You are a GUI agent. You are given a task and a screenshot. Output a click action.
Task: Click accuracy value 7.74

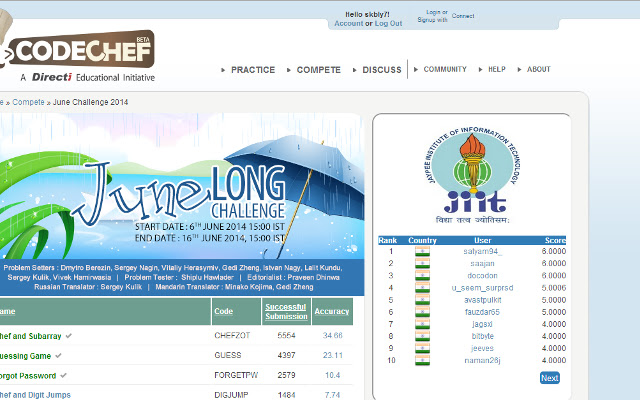click(333, 395)
